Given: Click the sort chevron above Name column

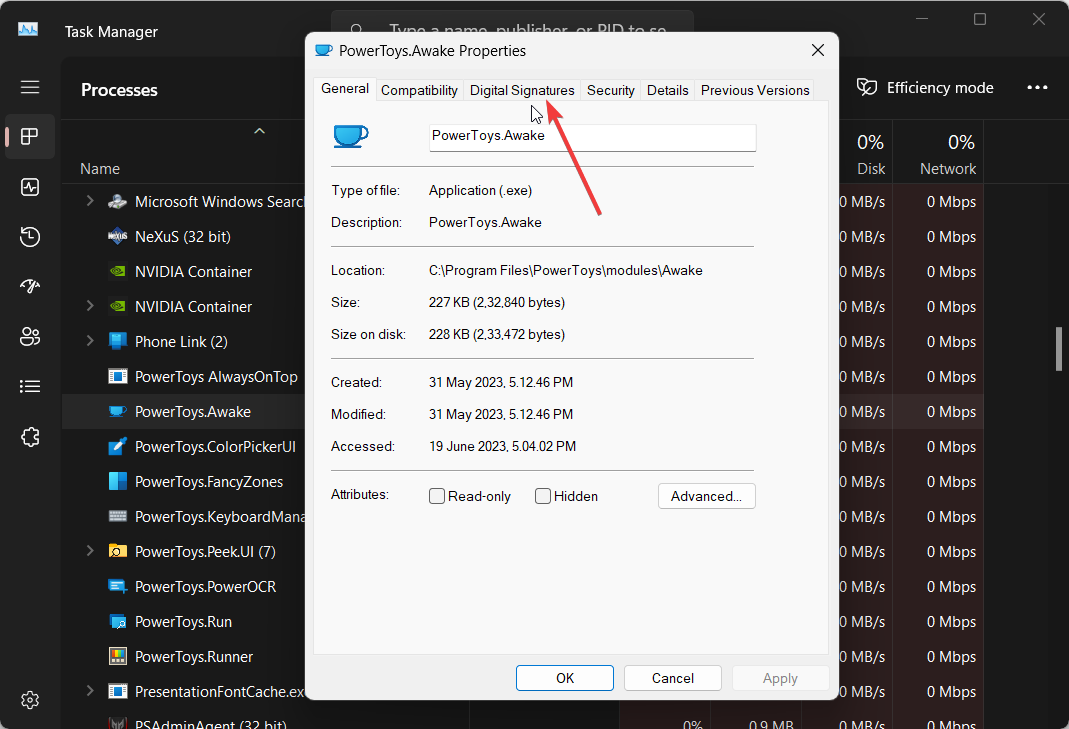Looking at the screenshot, I should (x=259, y=131).
